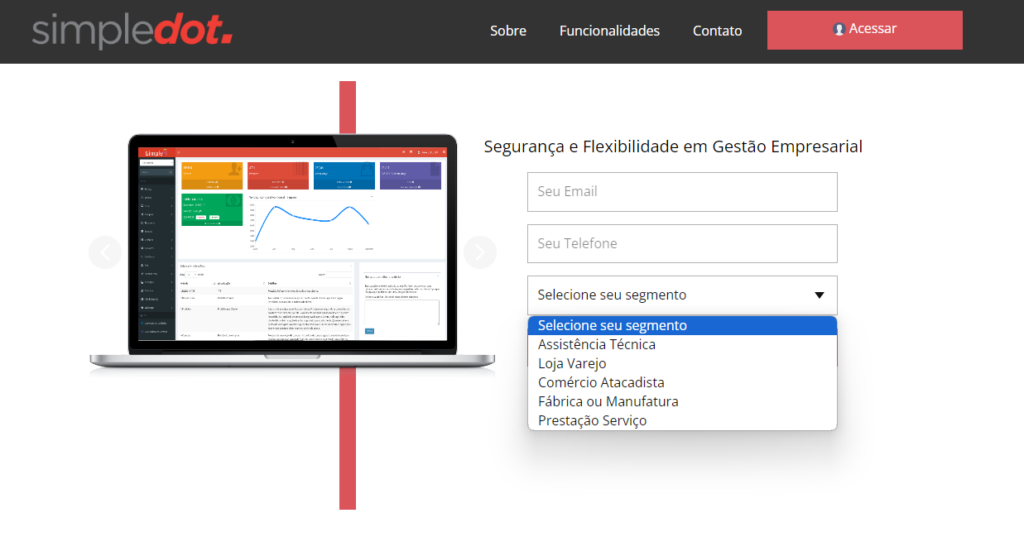The height and width of the screenshot is (542, 1024).
Task: Click the segment dropdown arrow
Action: coord(819,295)
